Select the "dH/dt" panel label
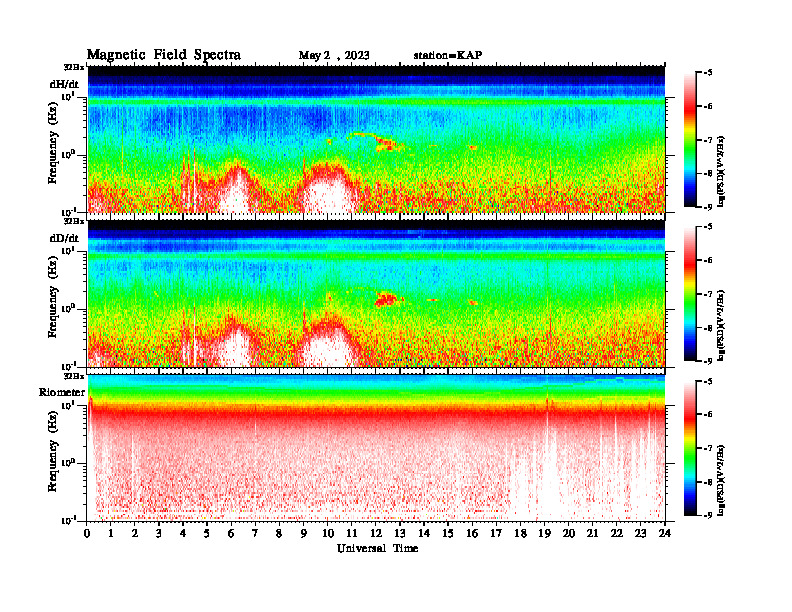This screenshot has width=792, height=612. 64,84
